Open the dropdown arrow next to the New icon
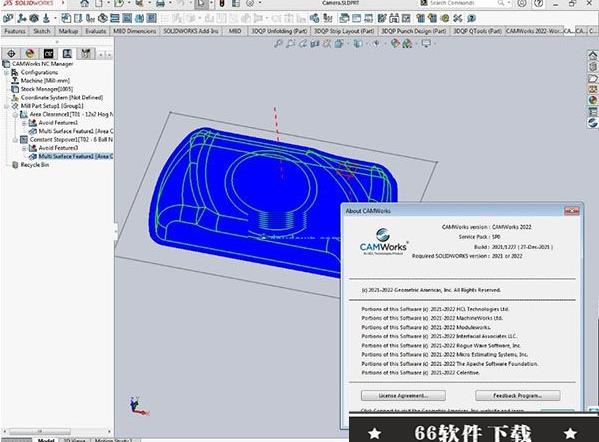The height and width of the screenshot is (442, 599). [x=108, y=3]
